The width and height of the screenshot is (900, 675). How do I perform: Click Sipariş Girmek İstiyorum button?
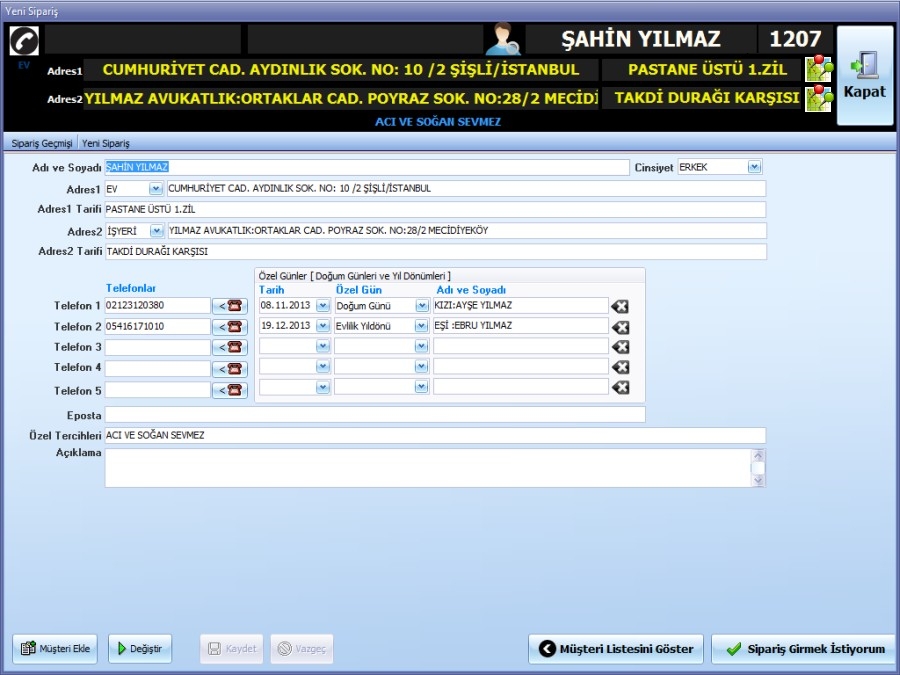coord(805,649)
